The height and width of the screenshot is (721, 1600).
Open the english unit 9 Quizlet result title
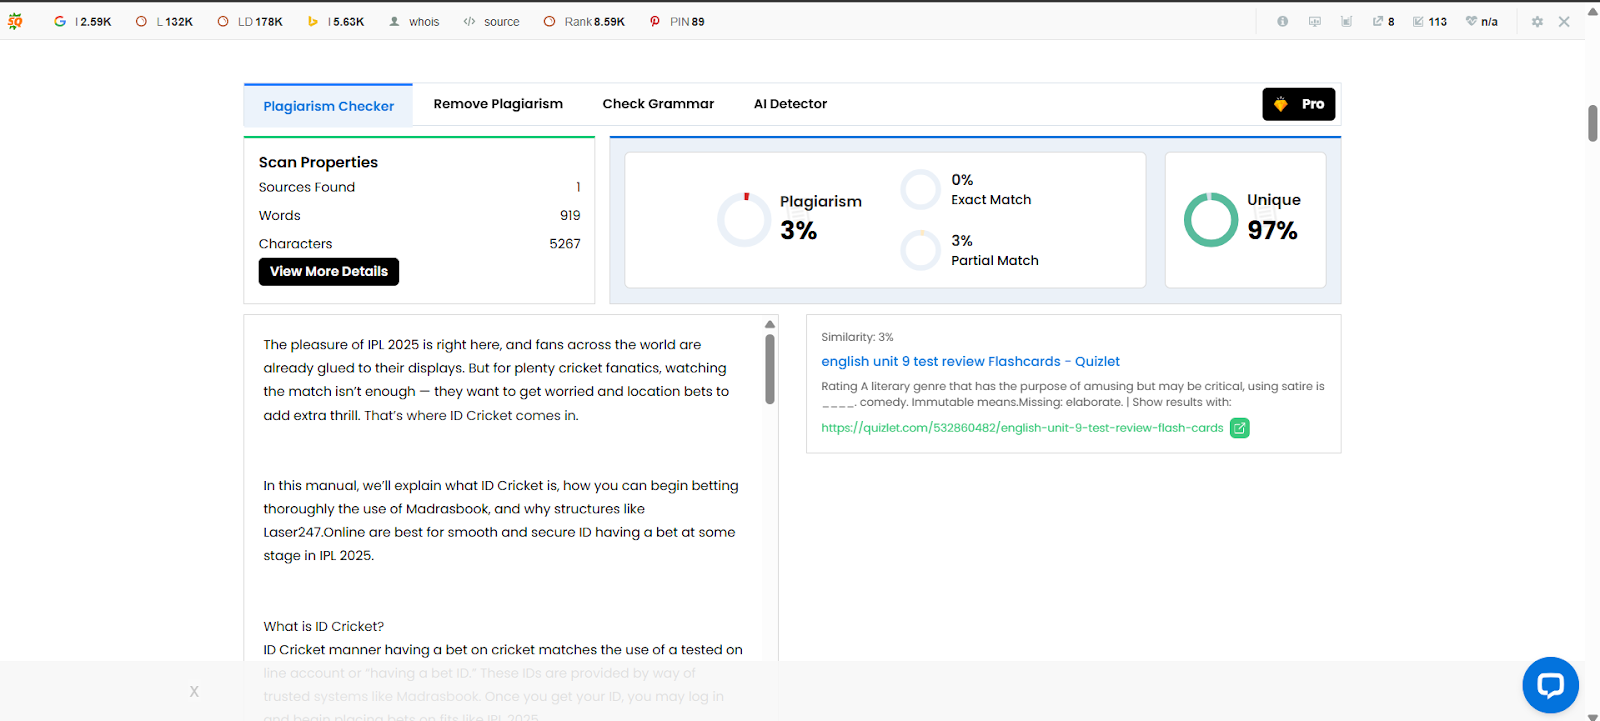coord(970,361)
